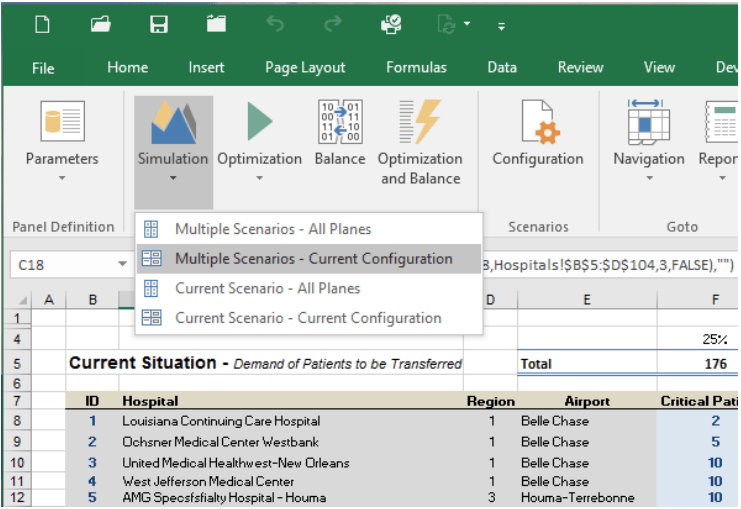Choose Current Scenario - Current Configuration
The height and width of the screenshot is (509, 741).
307,318
